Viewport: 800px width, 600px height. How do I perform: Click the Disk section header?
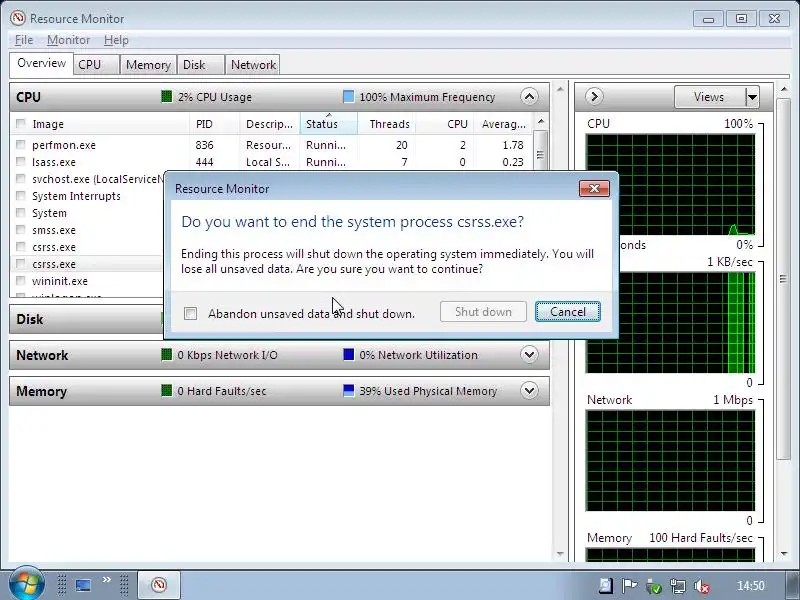[x=86, y=319]
